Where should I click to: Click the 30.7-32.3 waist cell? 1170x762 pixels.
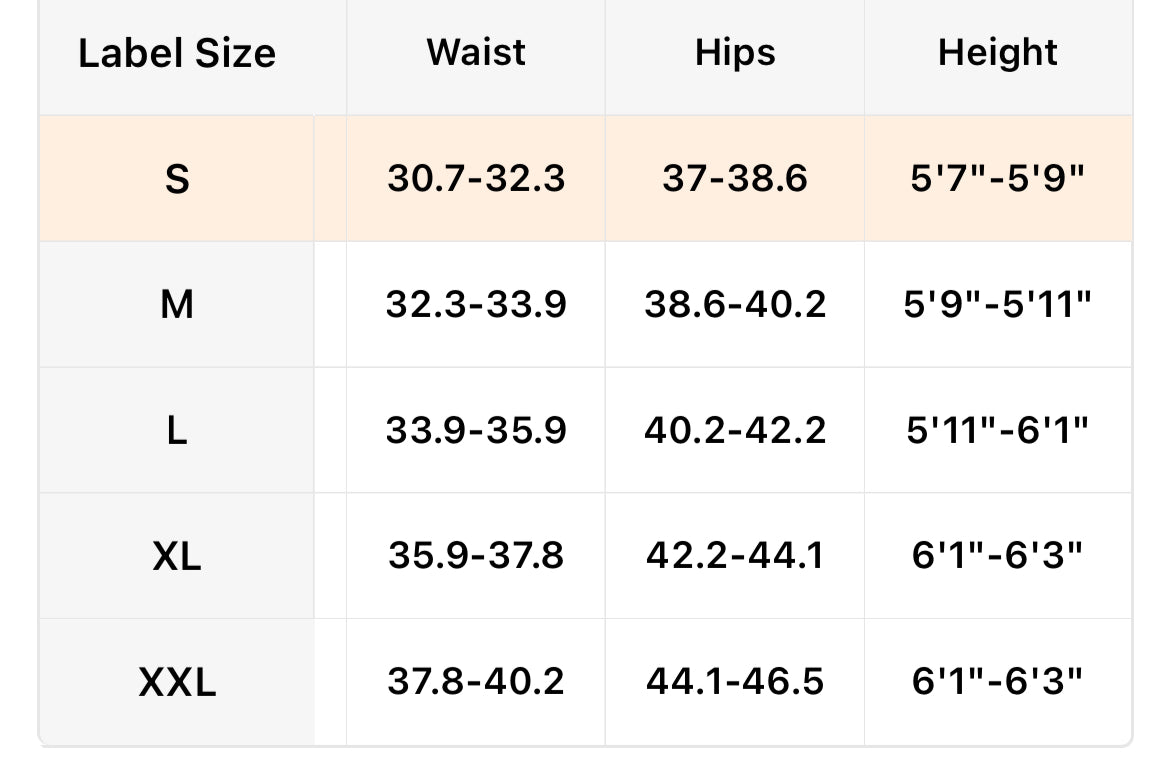(x=476, y=179)
